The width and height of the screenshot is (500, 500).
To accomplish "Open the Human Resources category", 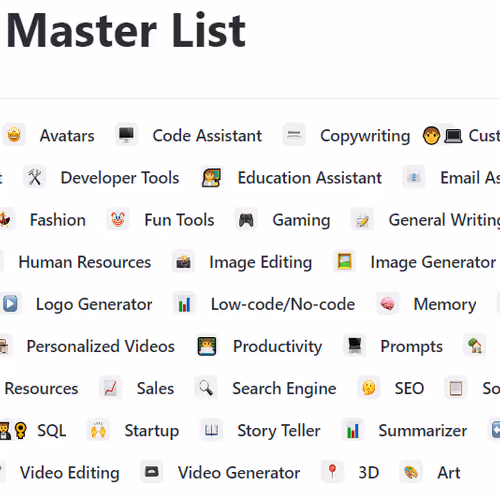I will pos(85,262).
